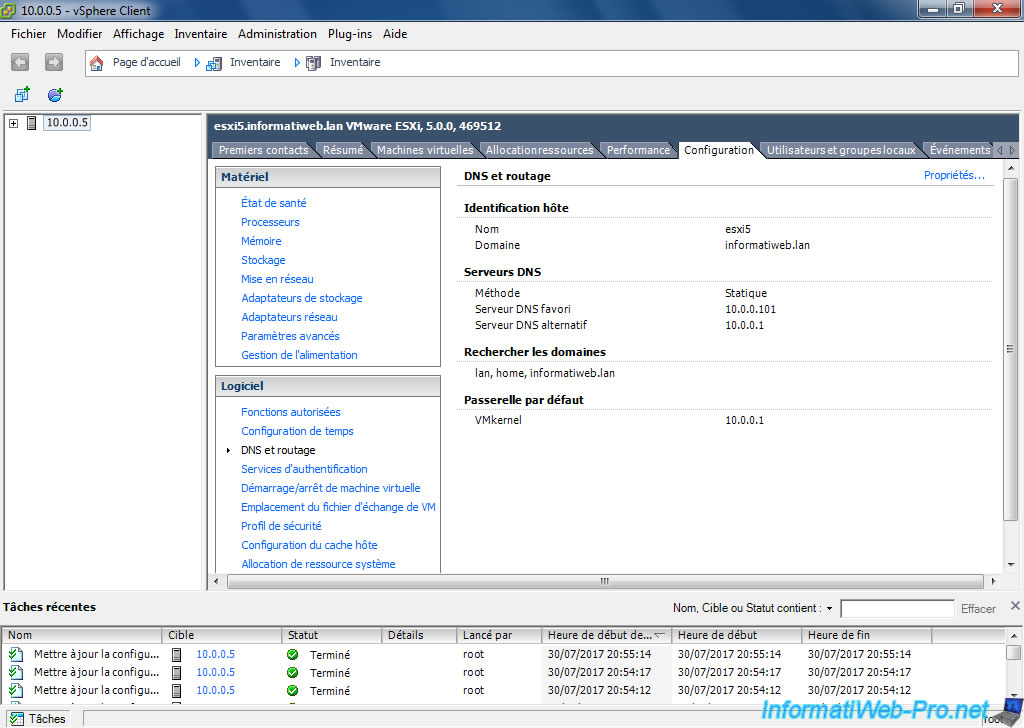Click the 10.0.0.5 target link at 20:54:17
The image size is (1024, 728).
click(216, 673)
